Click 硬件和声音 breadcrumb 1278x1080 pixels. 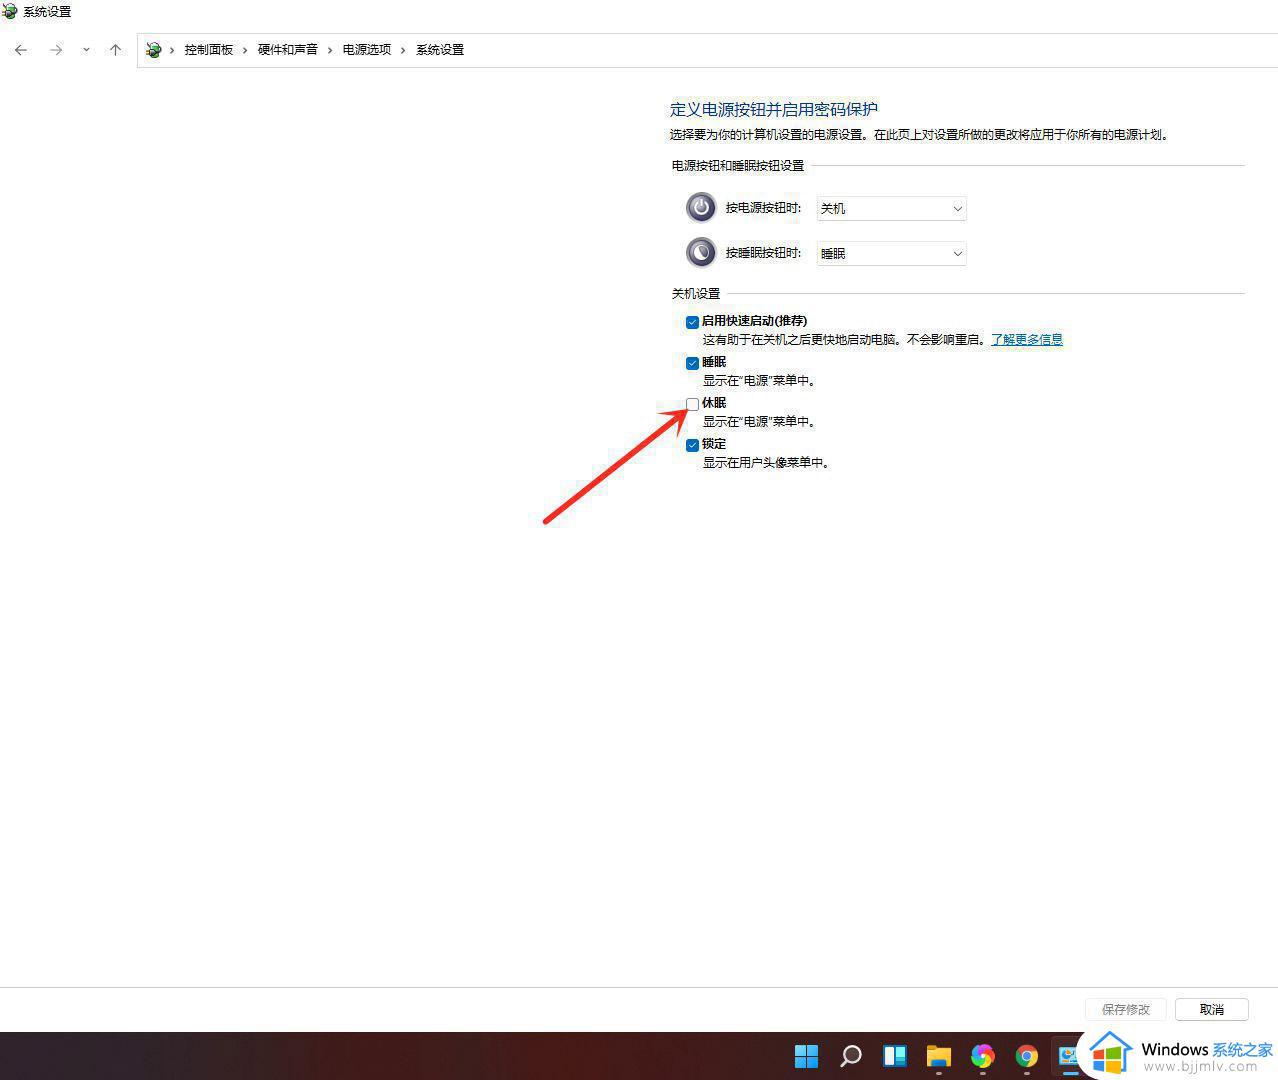click(x=287, y=49)
